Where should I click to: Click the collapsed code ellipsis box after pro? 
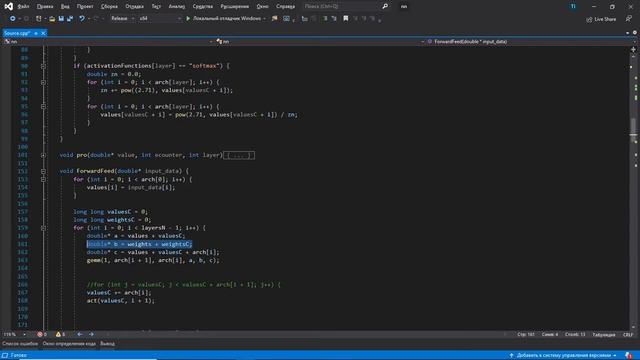pos(239,155)
